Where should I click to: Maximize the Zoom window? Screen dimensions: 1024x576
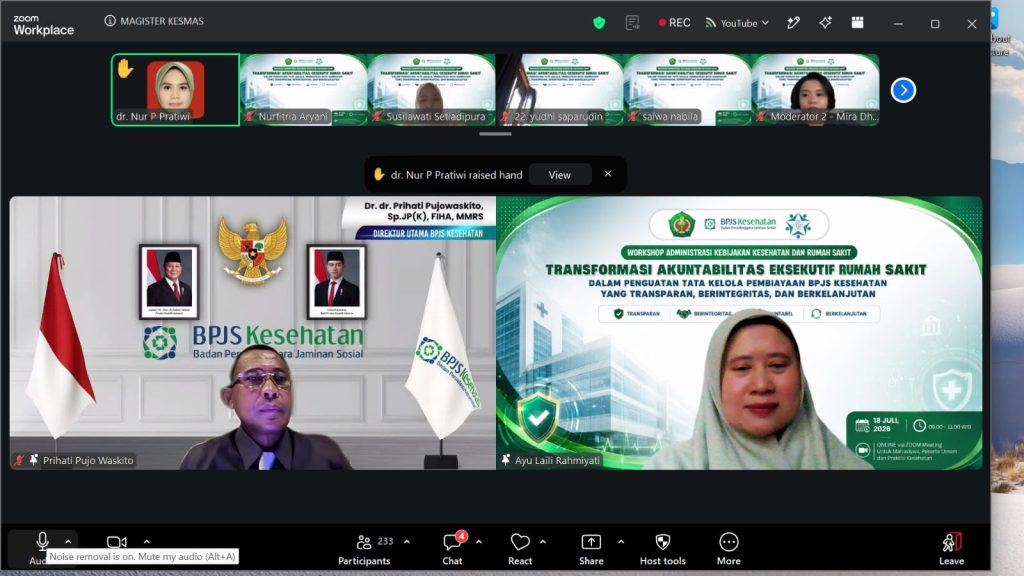click(935, 24)
